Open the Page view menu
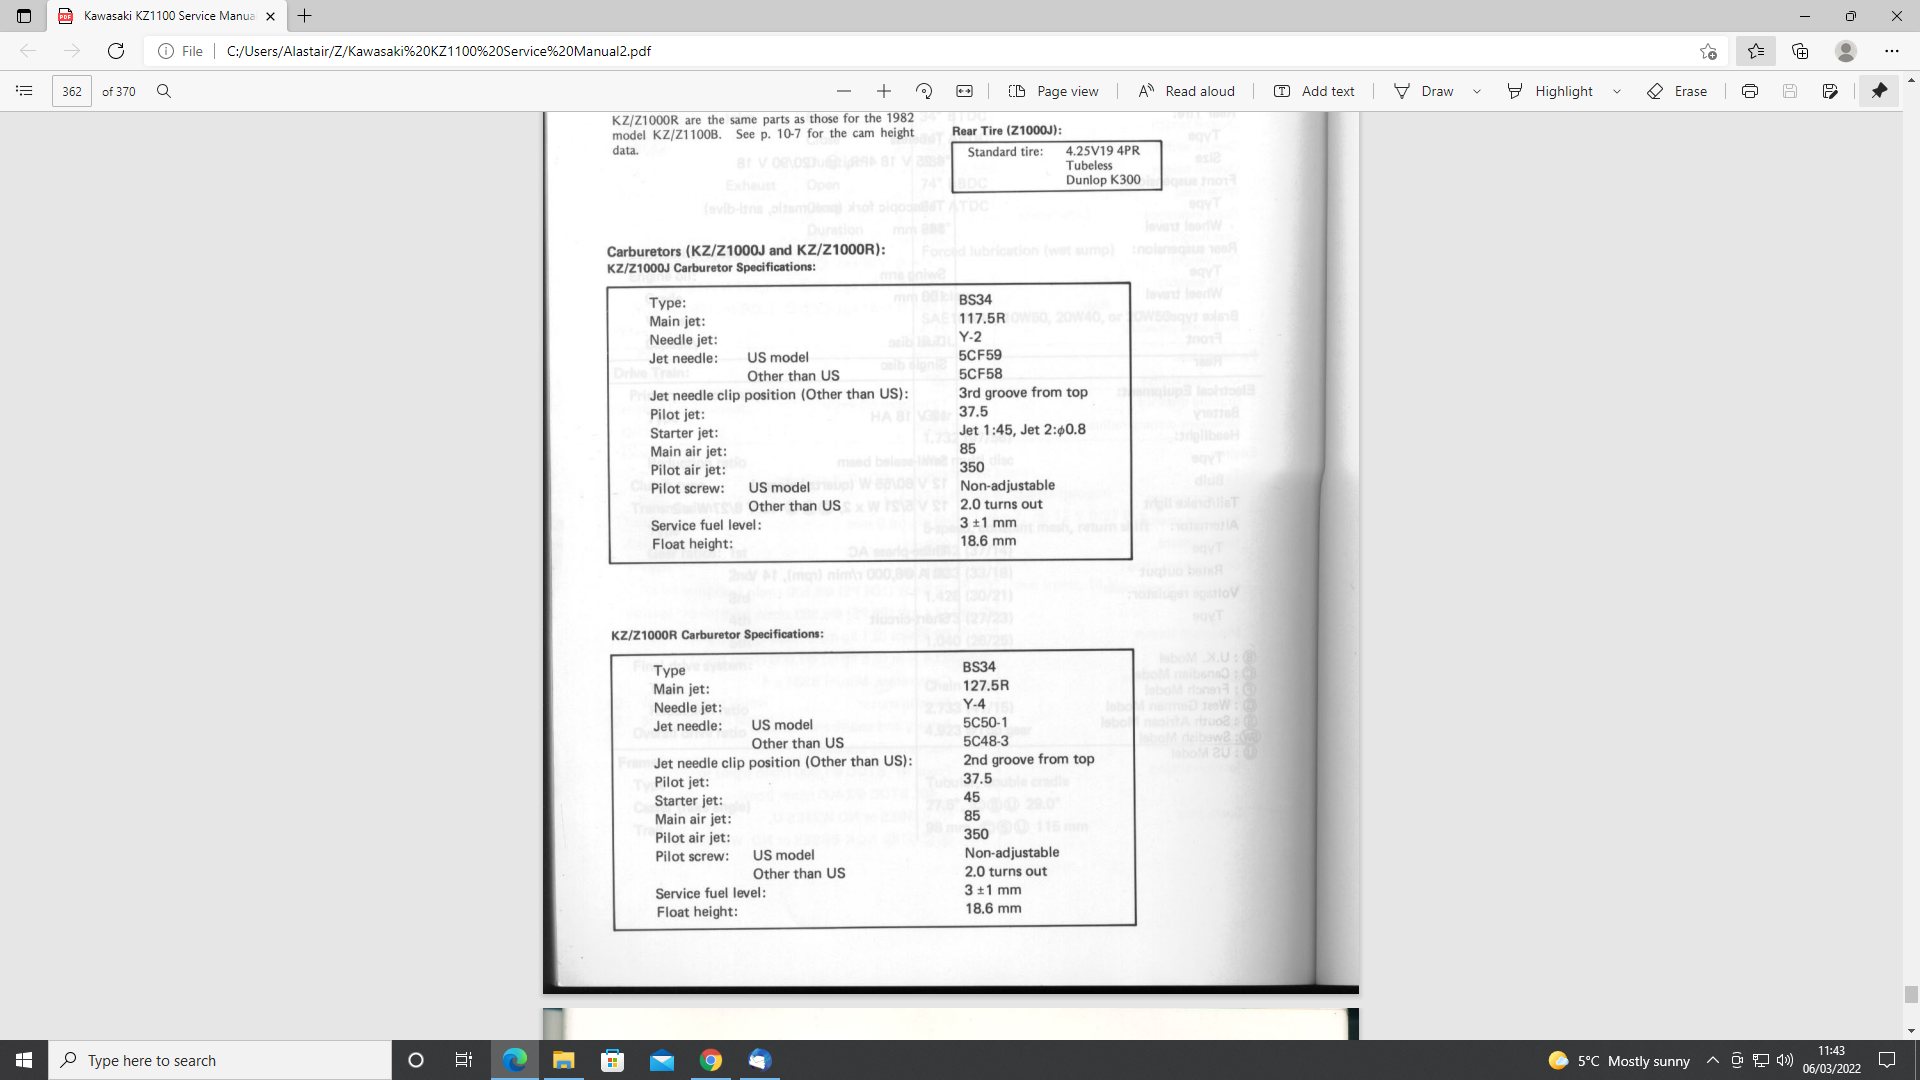1920x1080 pixels. (x=1053, y=91)
